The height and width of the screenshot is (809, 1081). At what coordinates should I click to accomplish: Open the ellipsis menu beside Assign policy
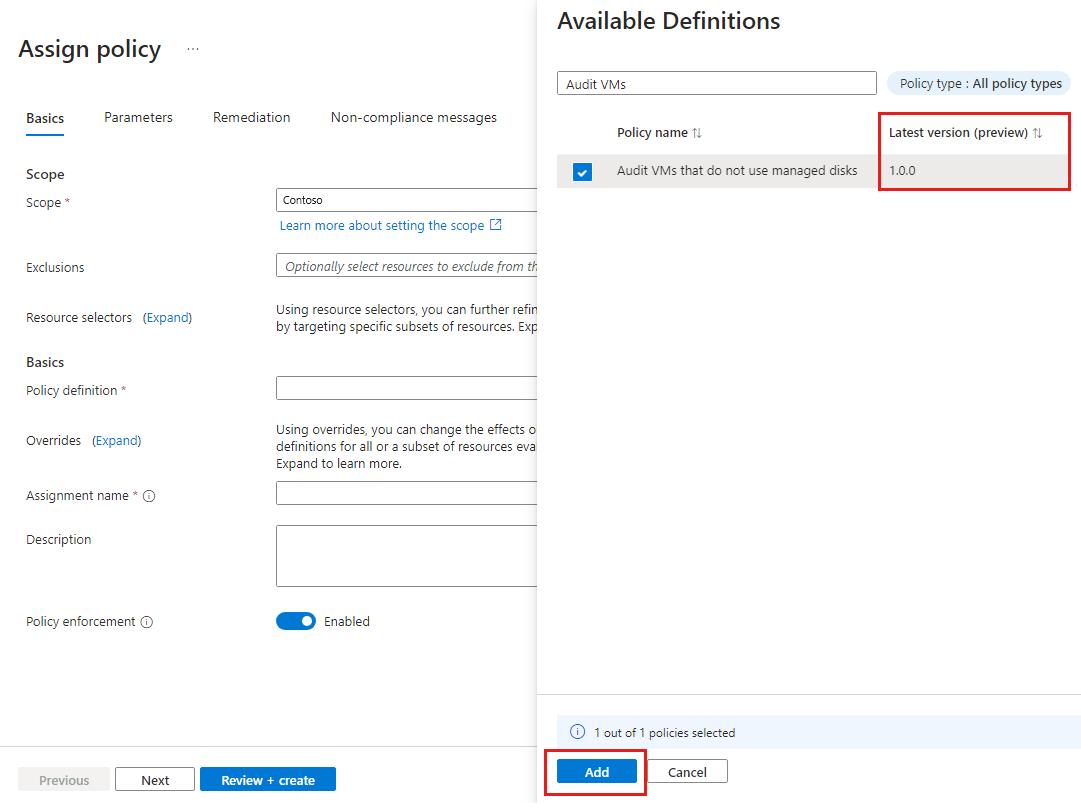tap(193, 49)
